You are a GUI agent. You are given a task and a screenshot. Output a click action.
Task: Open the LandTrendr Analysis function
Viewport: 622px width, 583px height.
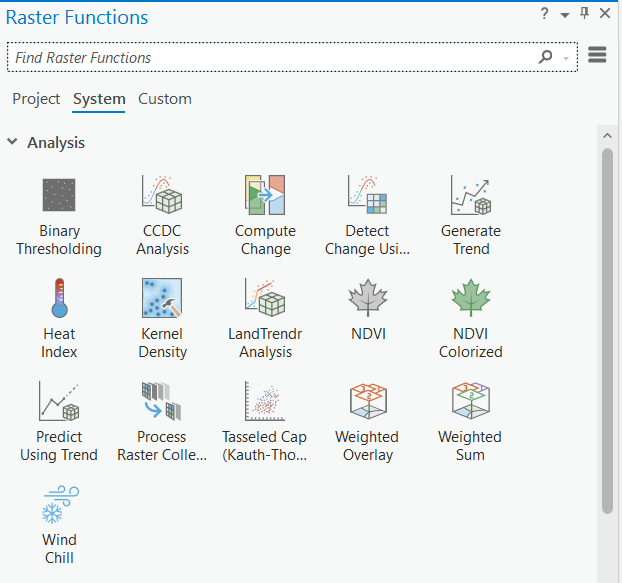(x=265, y=299)
